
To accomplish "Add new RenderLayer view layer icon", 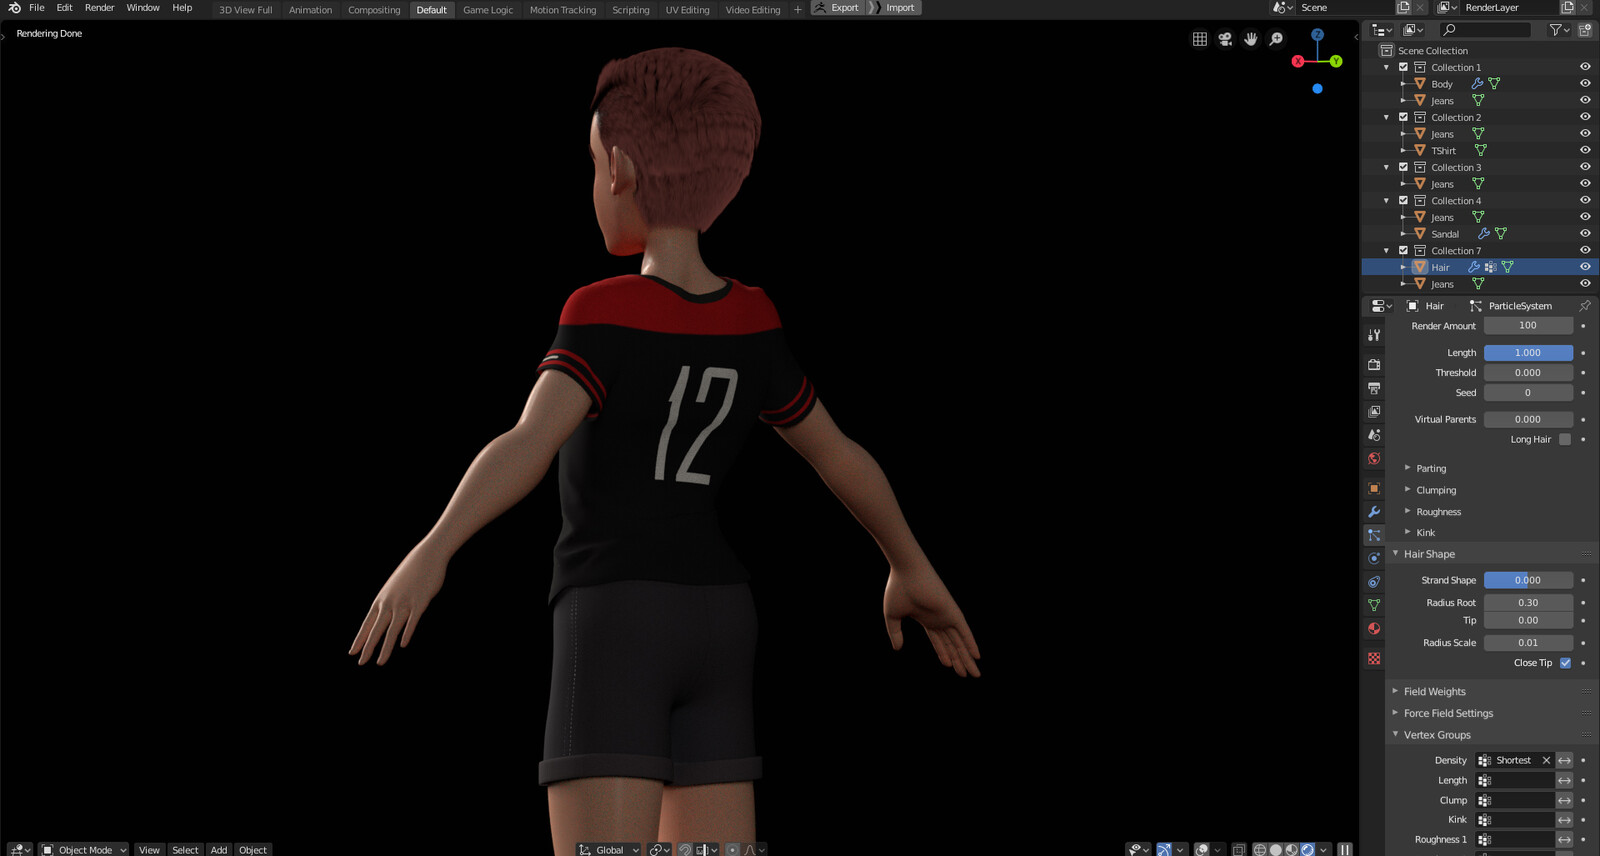I will click(x=1567, y=7).
